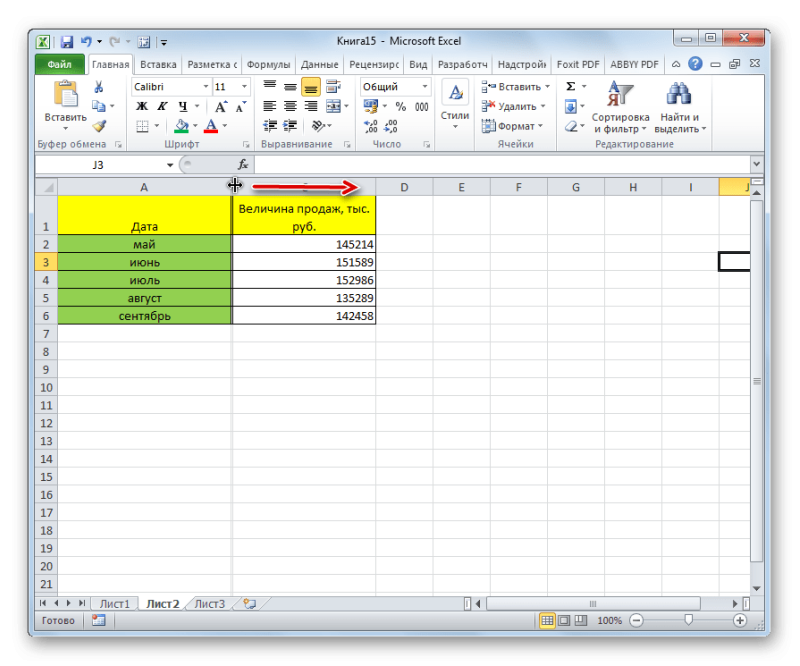Decrease decimal places
Viewport: 800px width, 666px height.
pos(391,126)
